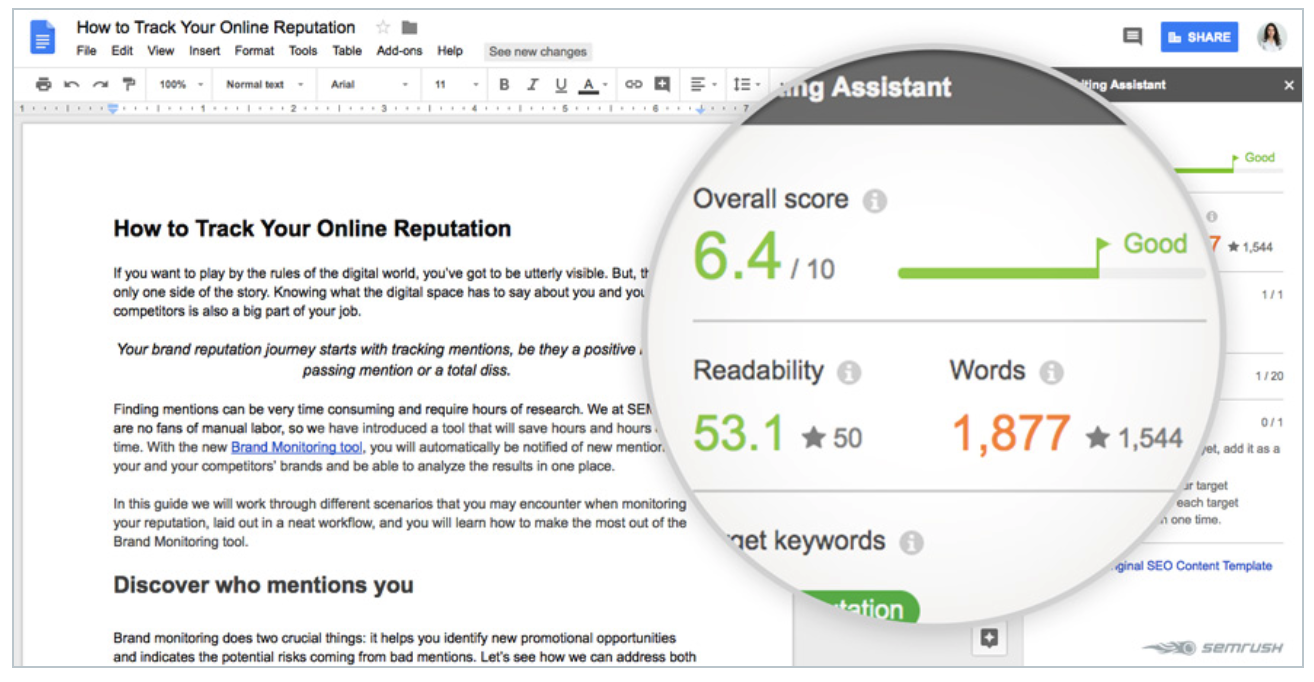Open the View menu
Screen dimensions: 1314x682
click(160, 51)
